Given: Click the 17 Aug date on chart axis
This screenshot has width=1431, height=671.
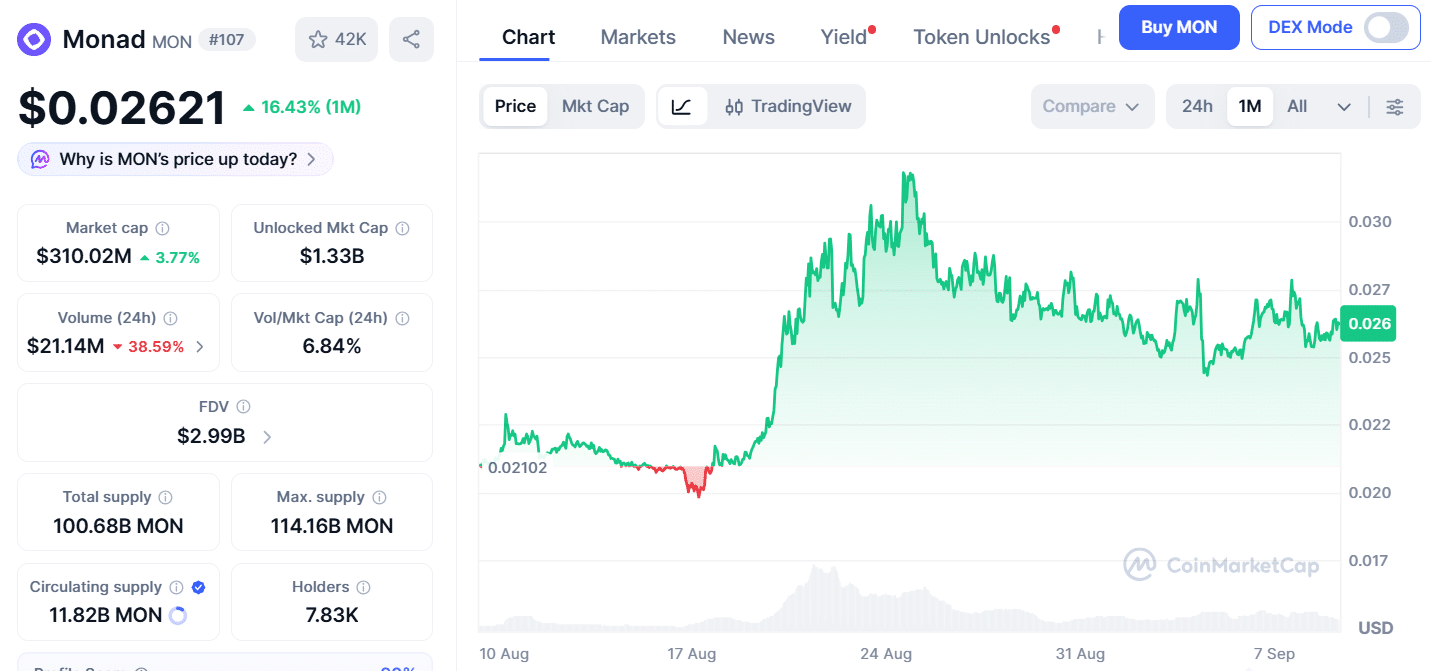Looking at the screenshot, I should [x=692, y=654].
